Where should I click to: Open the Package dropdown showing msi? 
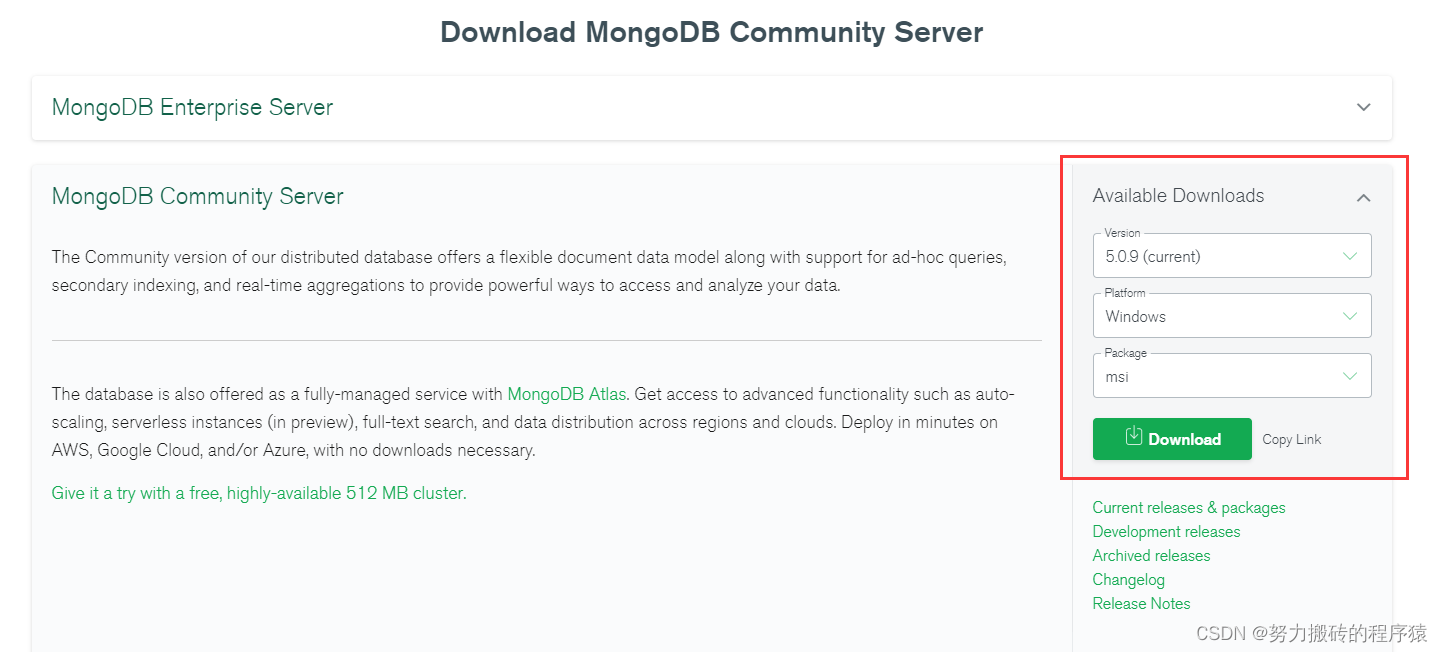click(1220, 377)
